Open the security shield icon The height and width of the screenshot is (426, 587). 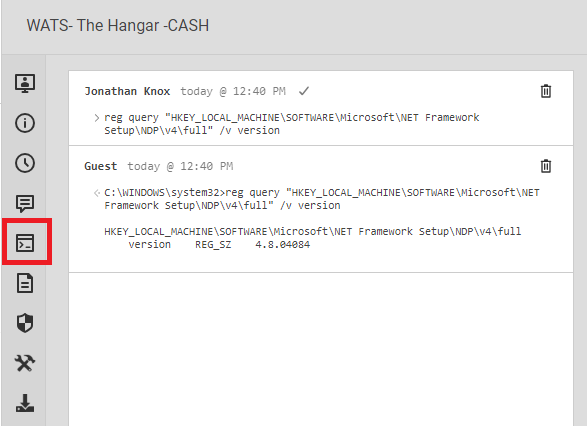pyautogui.click(x=25, y=323)
